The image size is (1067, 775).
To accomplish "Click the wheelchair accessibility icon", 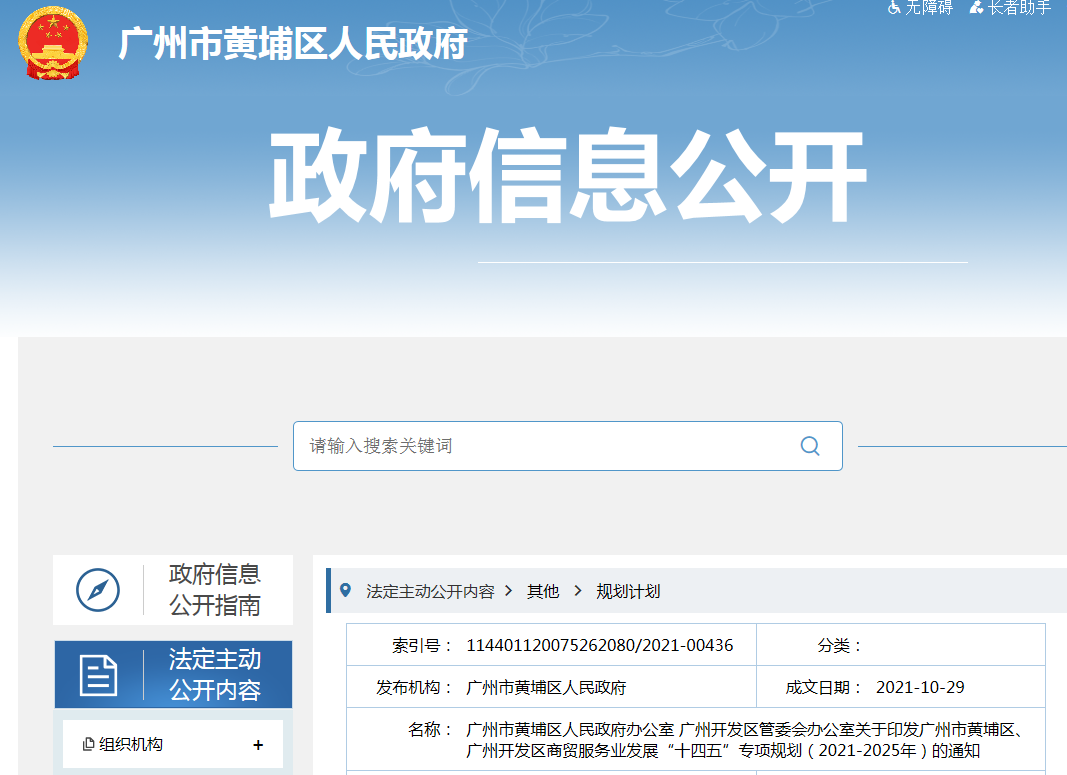I will click(894, 8).
